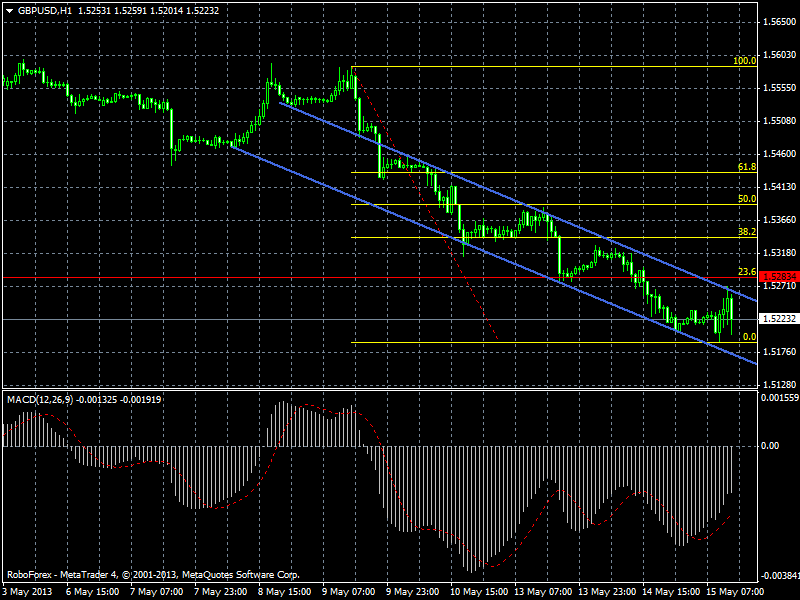Click the 1.56500 price axis label
800x600 pixels.
coord(779,22)
